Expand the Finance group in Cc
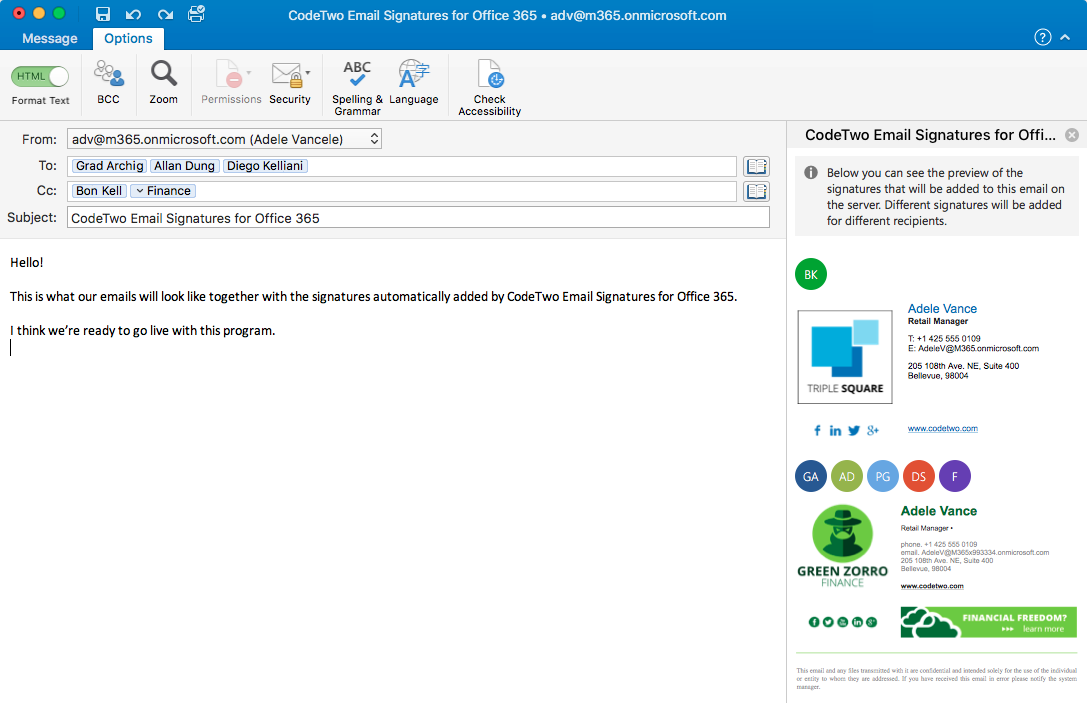Screen dimensions: 1087x703 [x=139, y=191]
